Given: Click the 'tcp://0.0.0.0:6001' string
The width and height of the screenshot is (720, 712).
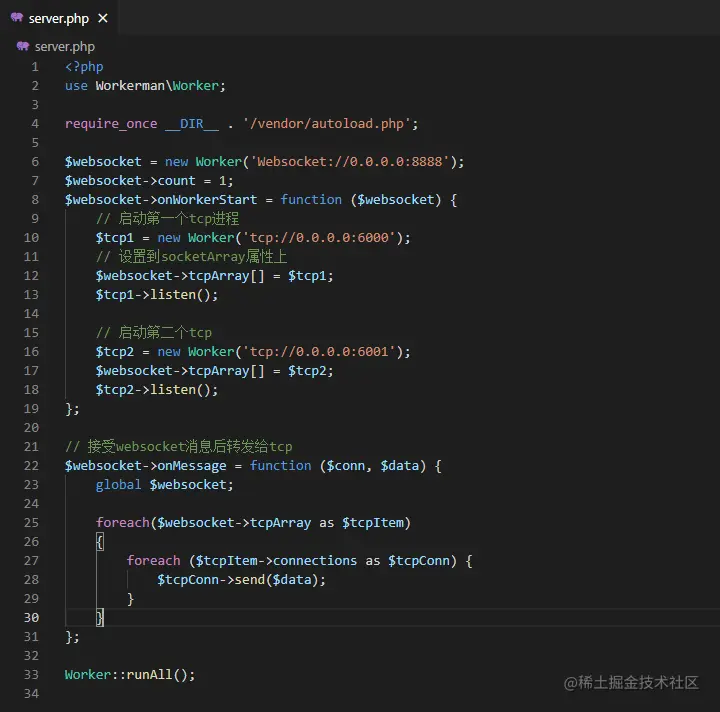Looking at the screenshot, I should click(319, 352).
